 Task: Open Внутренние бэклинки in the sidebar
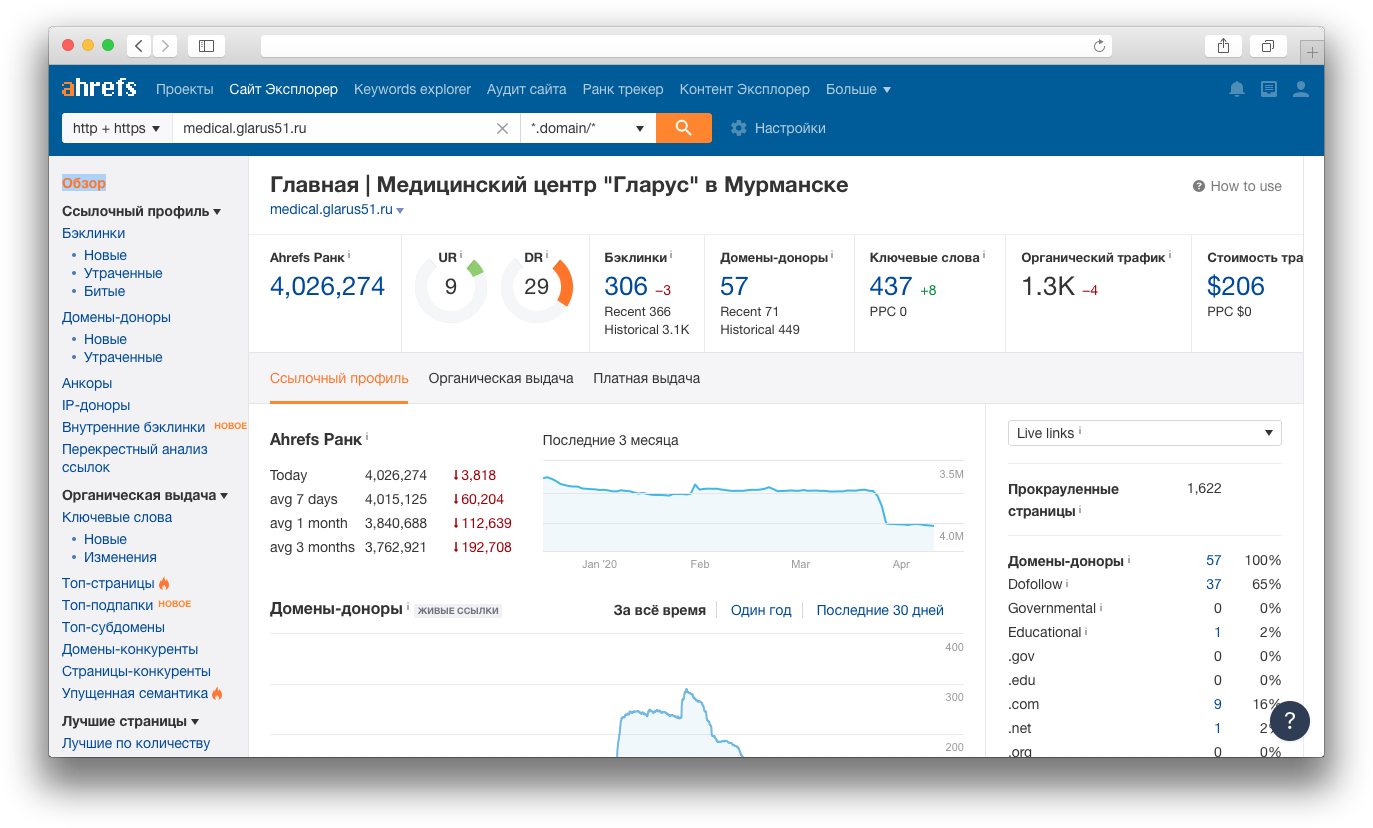[x=133, y=427]
